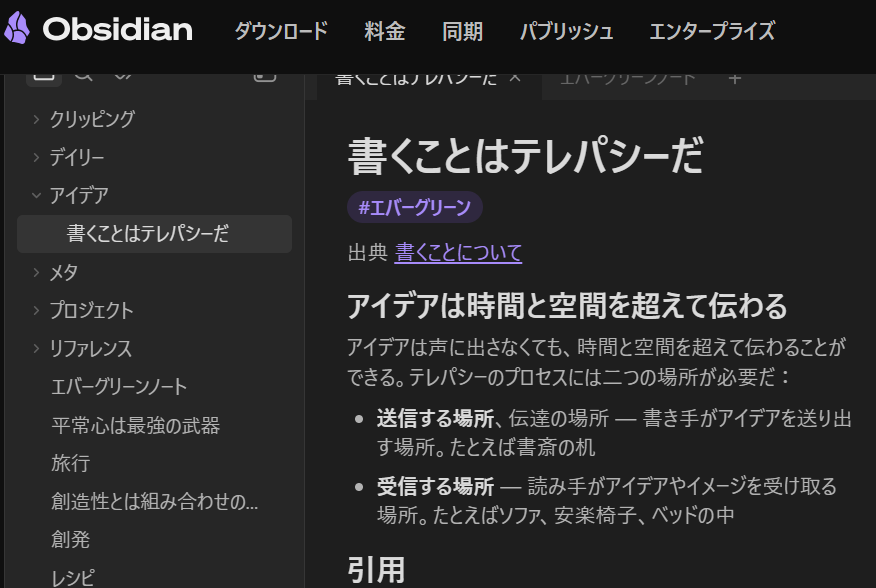This screenshot has height=588, width=876.
Task: Select 同期 in the top navigation
Action: pyautogui.click(x=462, y=31)
